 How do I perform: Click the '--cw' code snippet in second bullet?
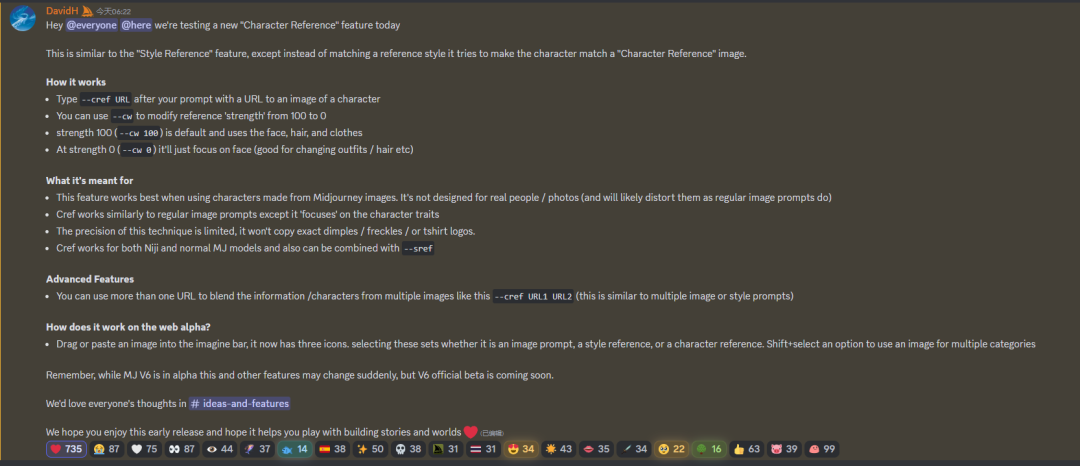point(123,116)
